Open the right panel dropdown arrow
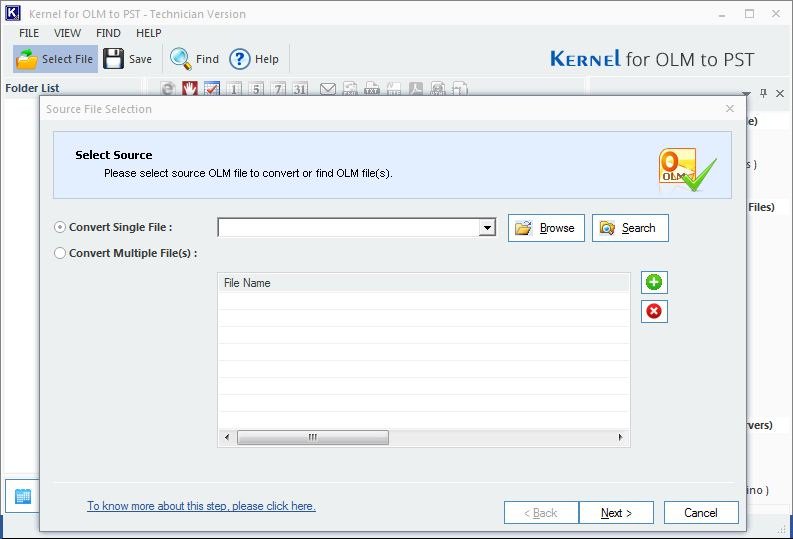The image size is (793, 539). point(747,94)
